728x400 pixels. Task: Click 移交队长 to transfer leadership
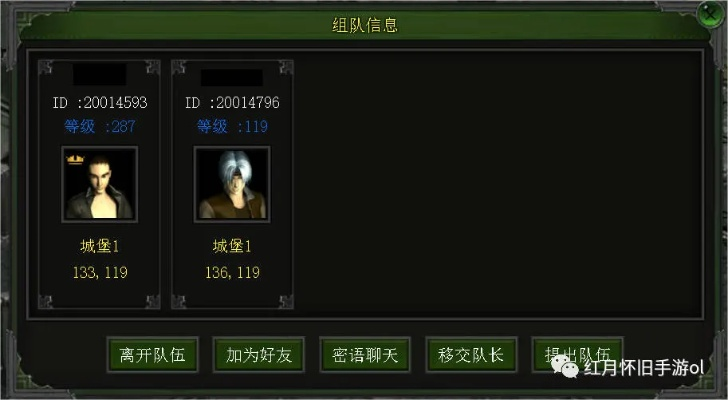click(471, 355)
